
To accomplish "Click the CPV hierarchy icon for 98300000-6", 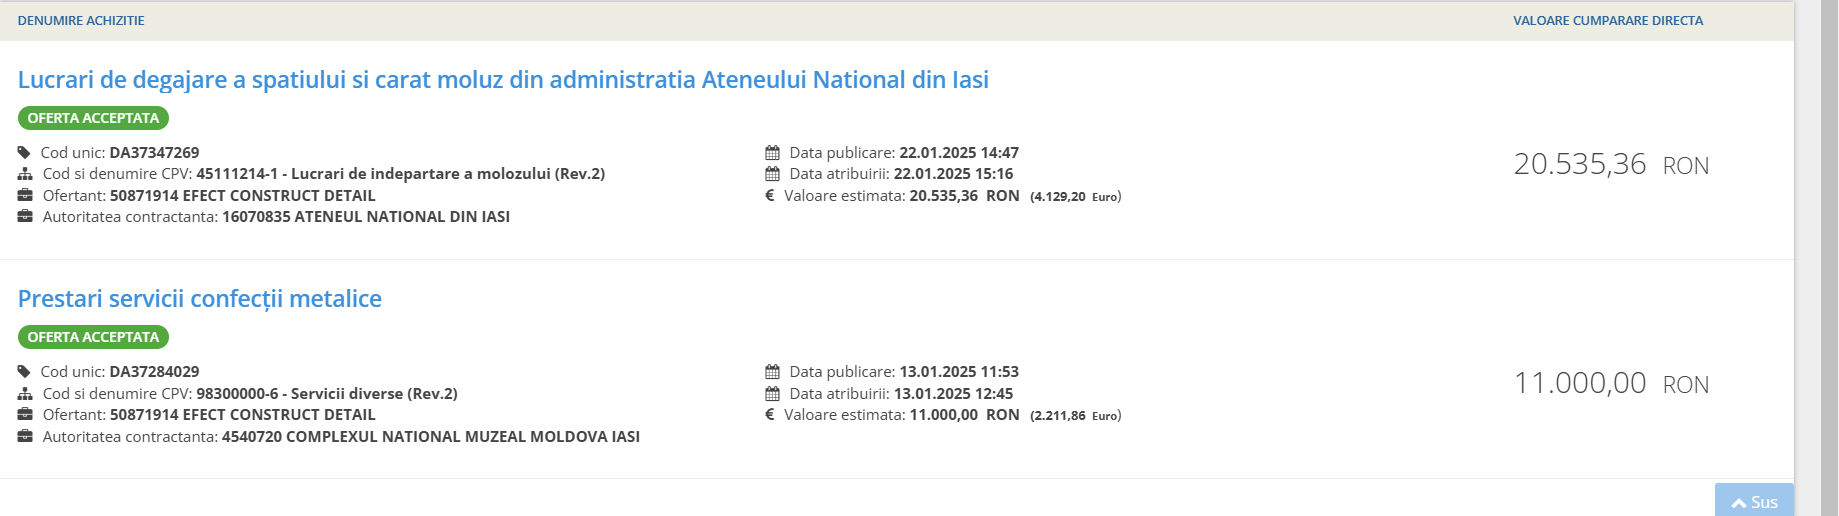I will pyautogui.click(x=25, y=394).
